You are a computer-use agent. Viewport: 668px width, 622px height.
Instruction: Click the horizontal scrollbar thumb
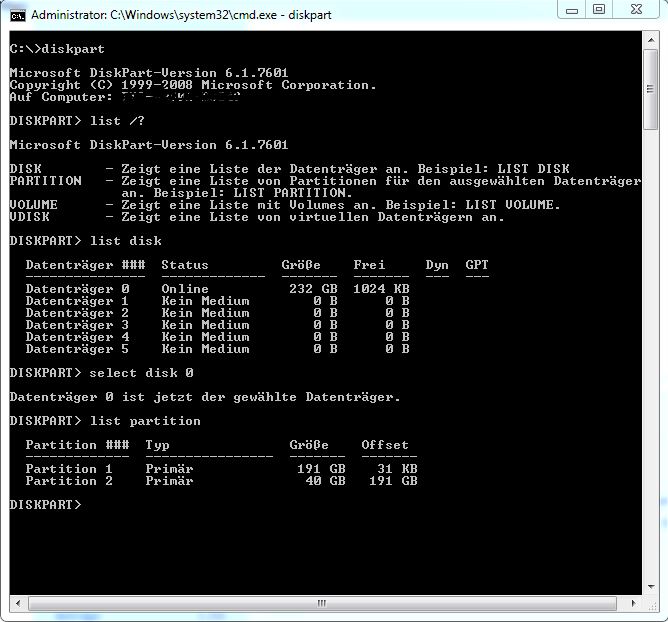[x=321, y=603]
